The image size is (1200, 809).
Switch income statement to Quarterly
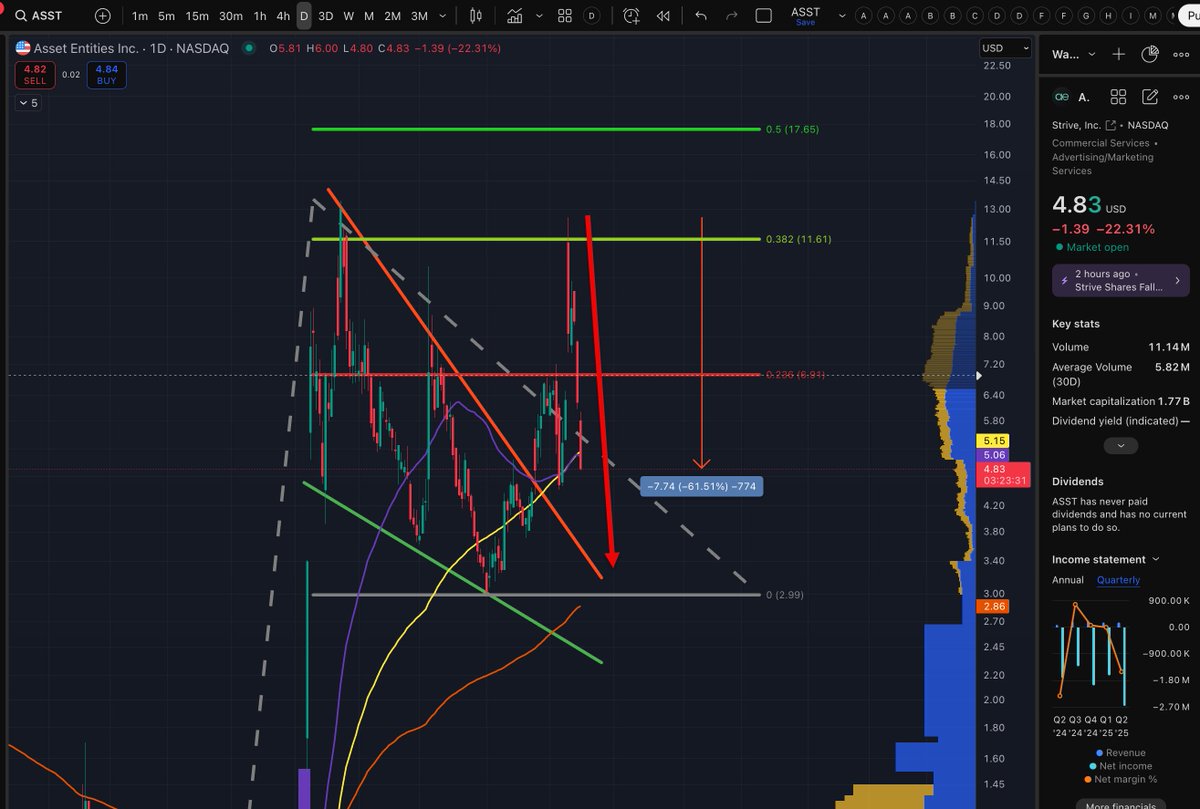point(1118,580)
